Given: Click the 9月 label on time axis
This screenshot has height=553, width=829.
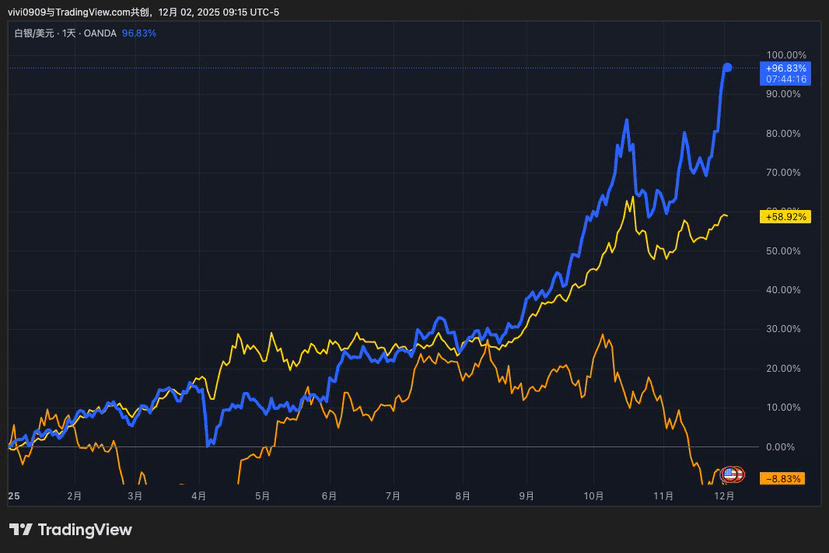Looking at the screenshot, I should coord(527,495).
